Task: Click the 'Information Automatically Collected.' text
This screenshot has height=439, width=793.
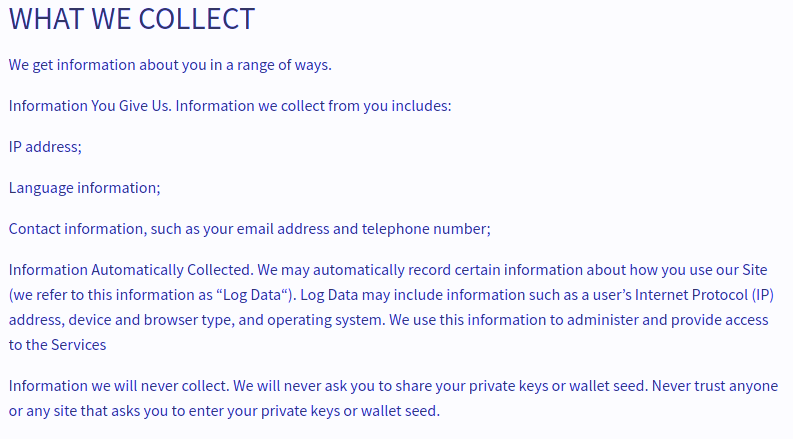Action: (x=130, y=270)
